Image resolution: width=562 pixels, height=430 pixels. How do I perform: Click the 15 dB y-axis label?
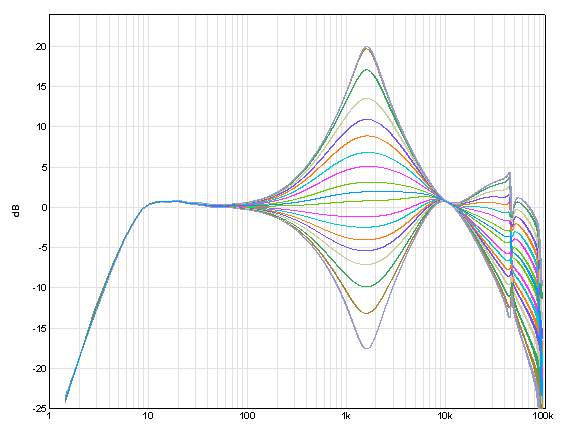point(41,87)
